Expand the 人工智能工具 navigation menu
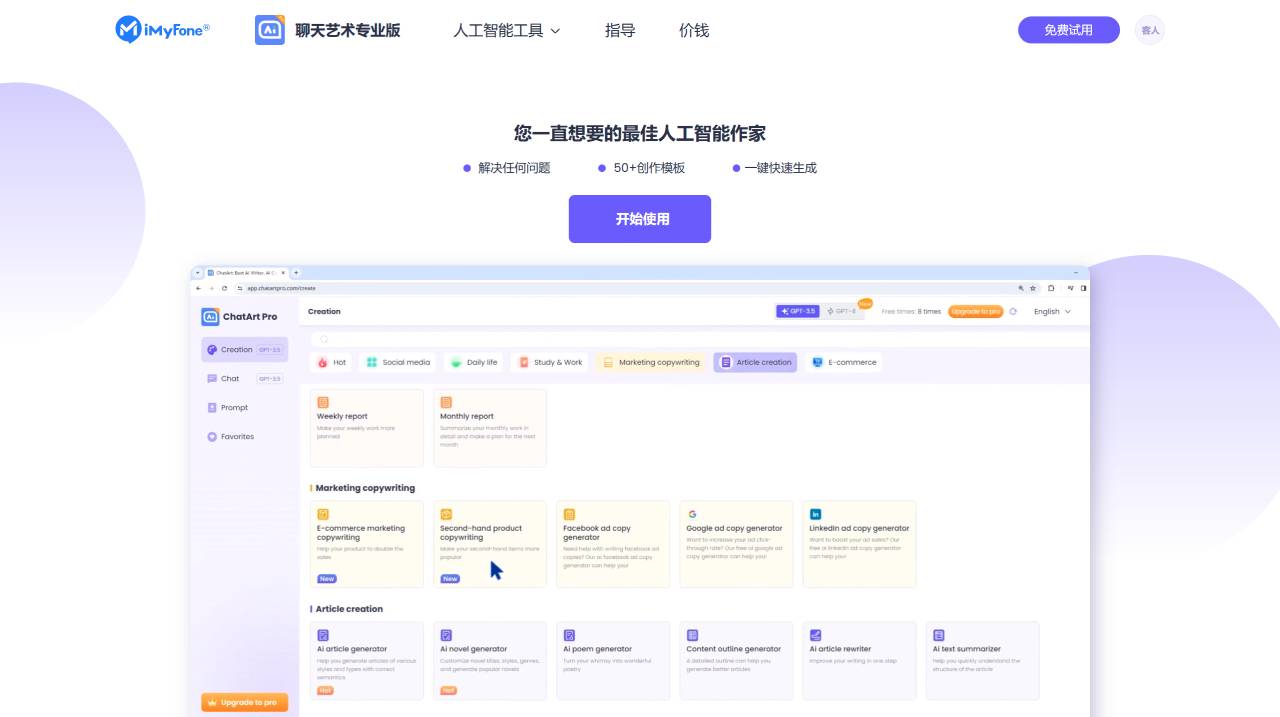1280x717 pixels. pyautogui.click(x=506, y=31)
